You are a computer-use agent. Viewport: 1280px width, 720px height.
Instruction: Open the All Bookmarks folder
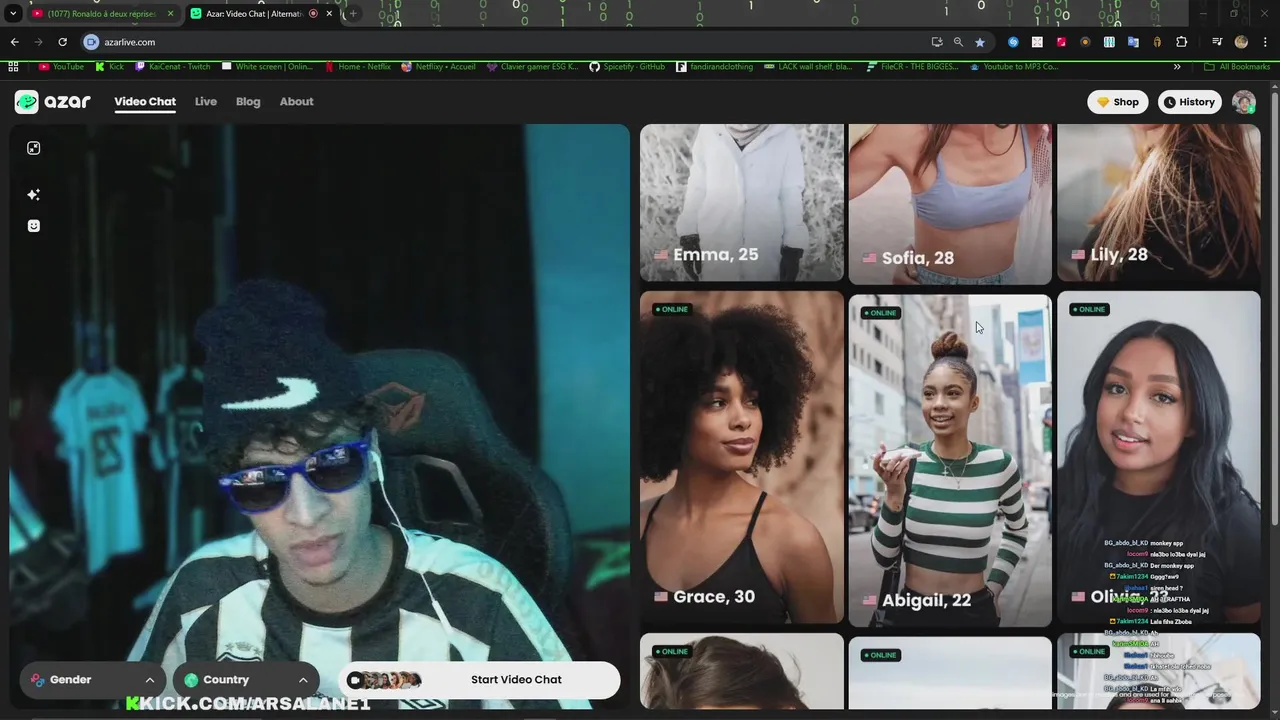[x=1237, y=67]
